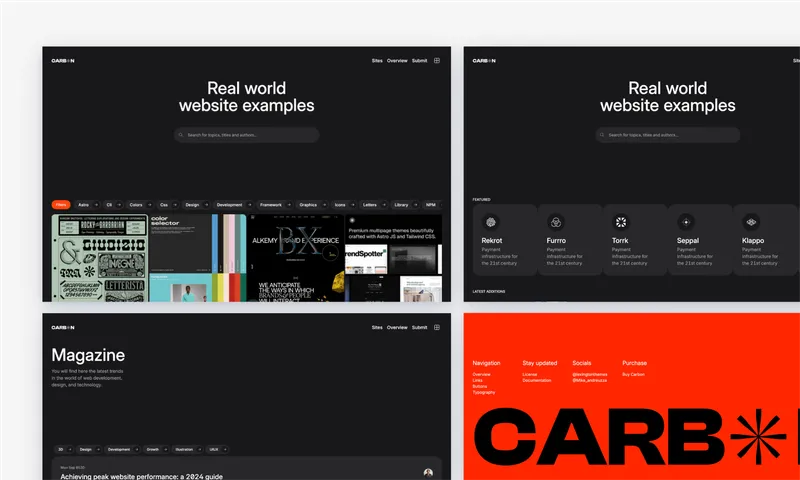
Task: Click the Rekrot featured card icon
Action: [491, 222]
